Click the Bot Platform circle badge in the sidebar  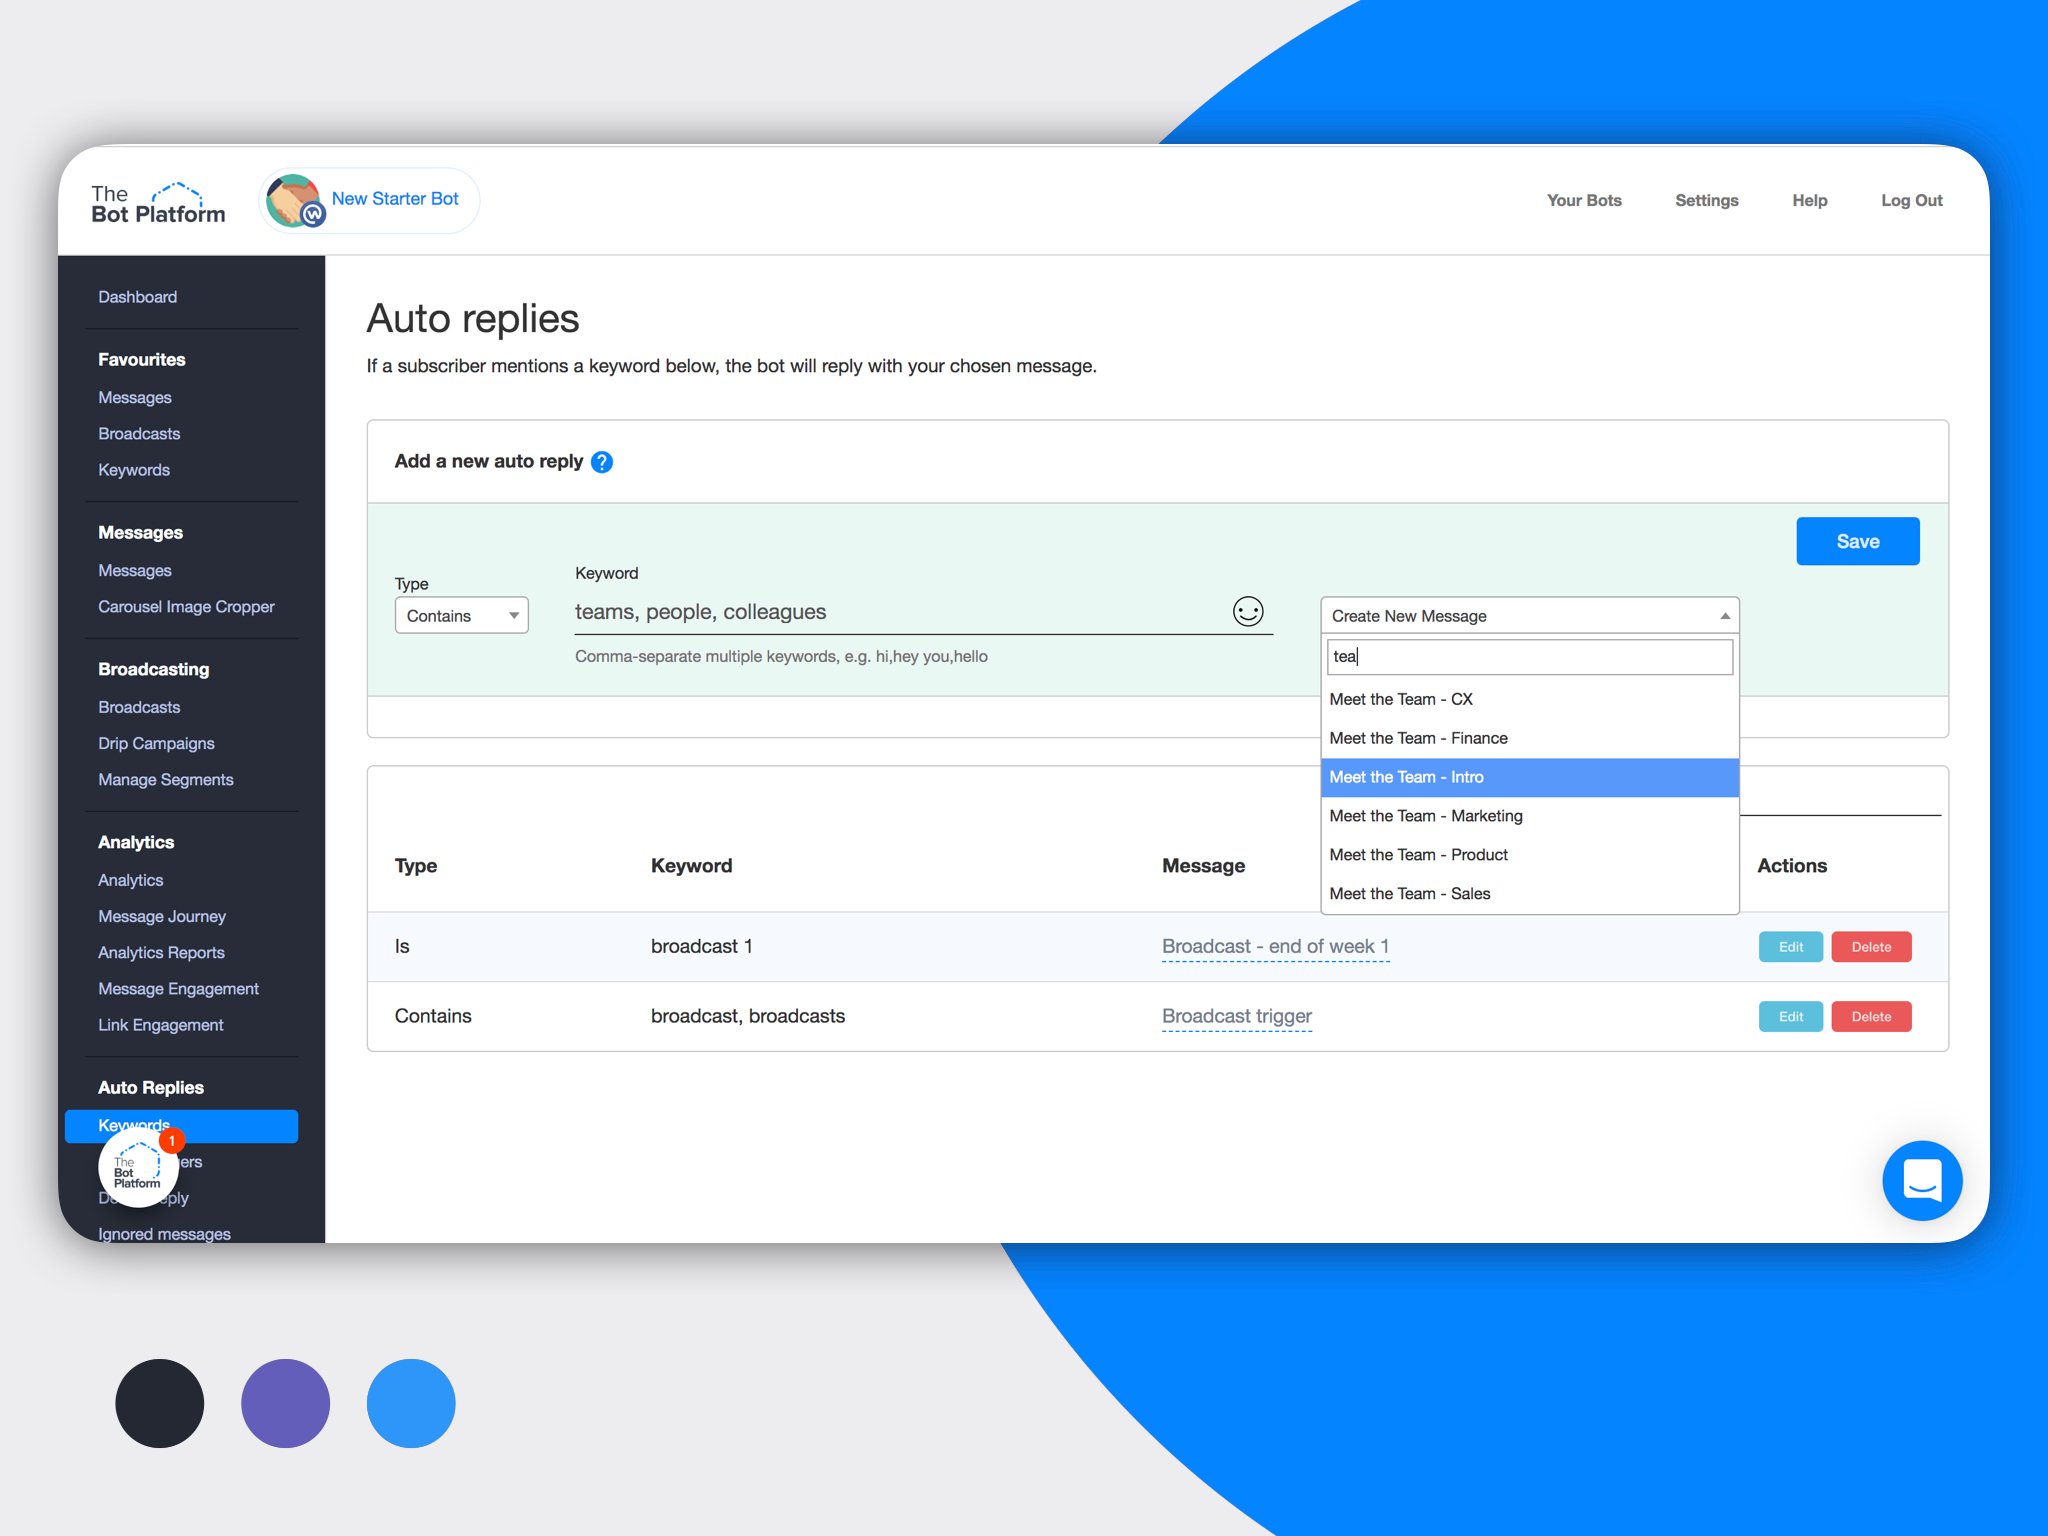[x=136, y=1168]
